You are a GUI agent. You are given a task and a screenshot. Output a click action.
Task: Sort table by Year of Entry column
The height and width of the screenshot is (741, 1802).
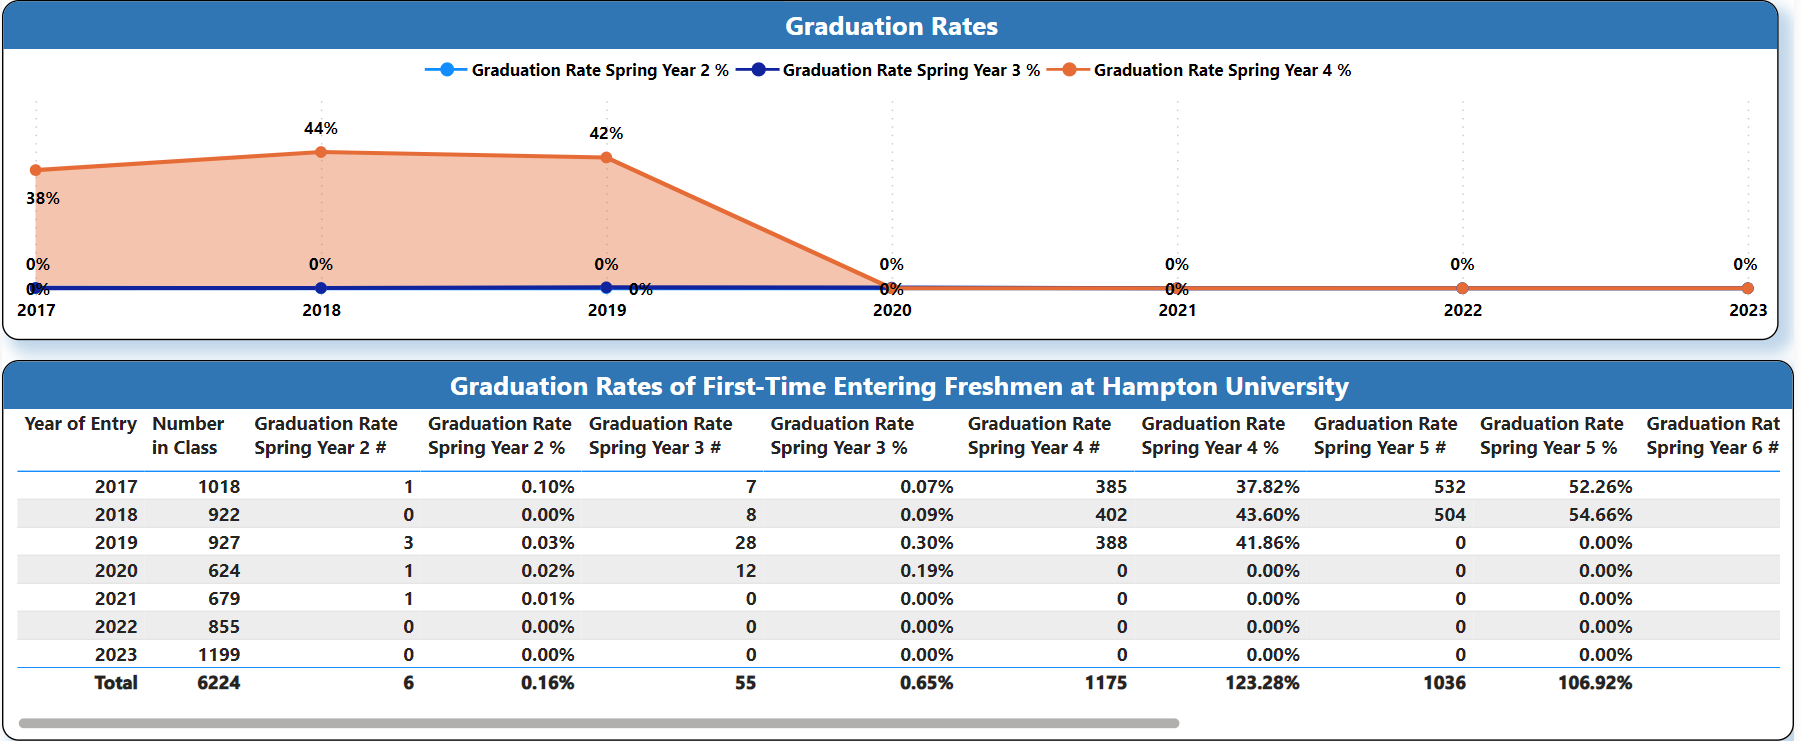point(80,424)
